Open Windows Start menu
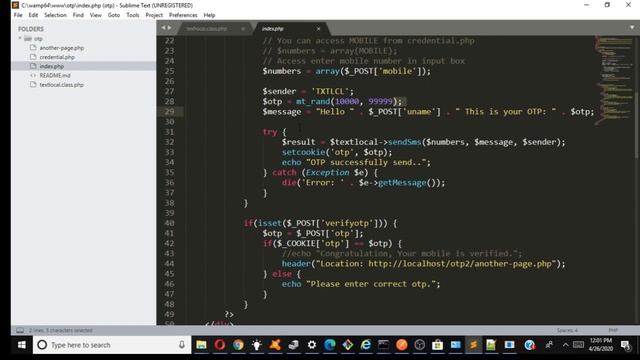640x360 pixels. tap(22, 345)
